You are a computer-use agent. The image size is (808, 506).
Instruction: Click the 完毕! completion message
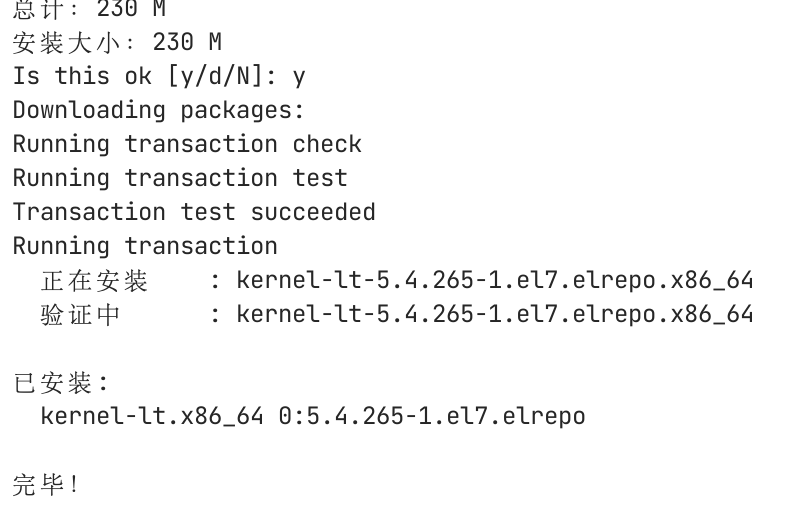click(x=46, y=484)
